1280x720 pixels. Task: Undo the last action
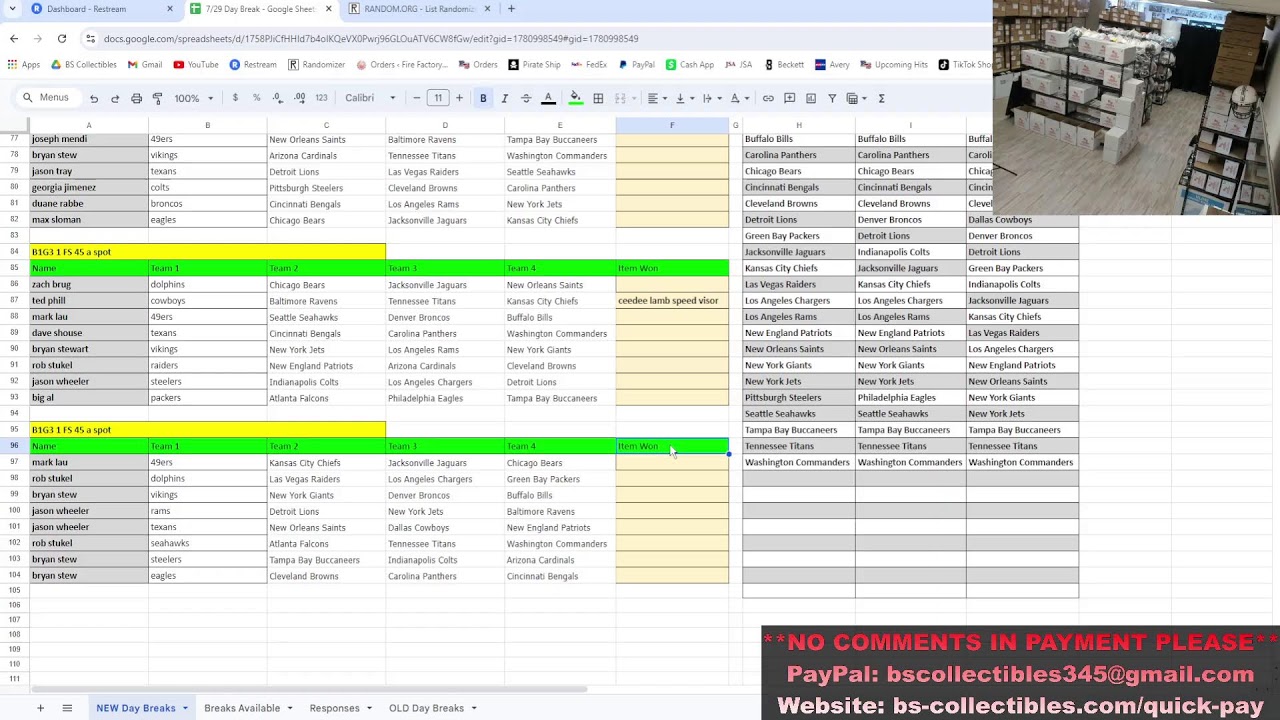(94, 98)
